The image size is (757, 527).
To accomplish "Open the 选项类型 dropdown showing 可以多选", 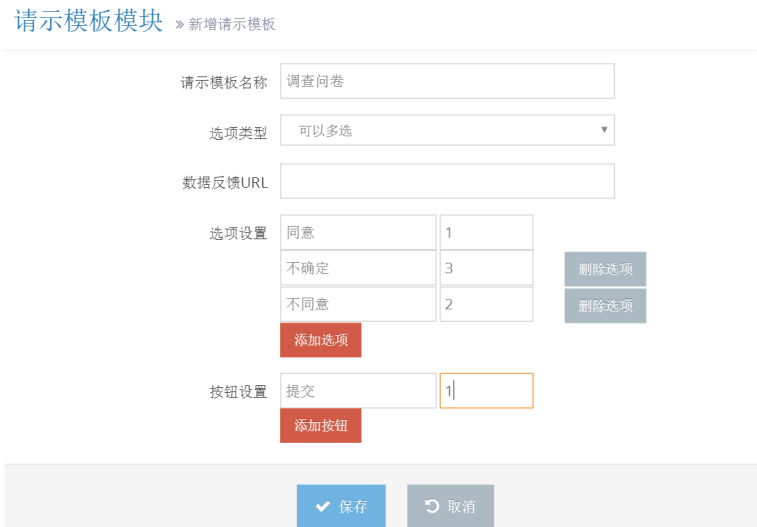I will tap(447, 130).
